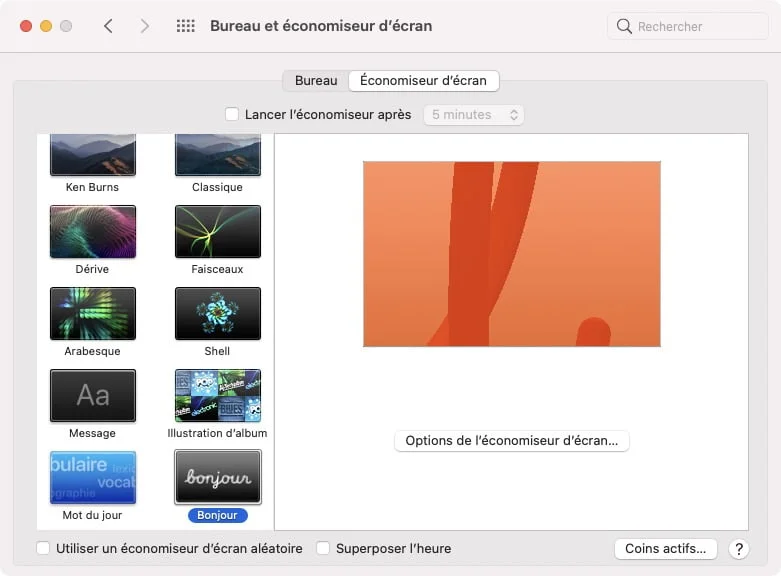
Task: Choose the Ken Burns screensaver thumbnail
Action: 93,154
